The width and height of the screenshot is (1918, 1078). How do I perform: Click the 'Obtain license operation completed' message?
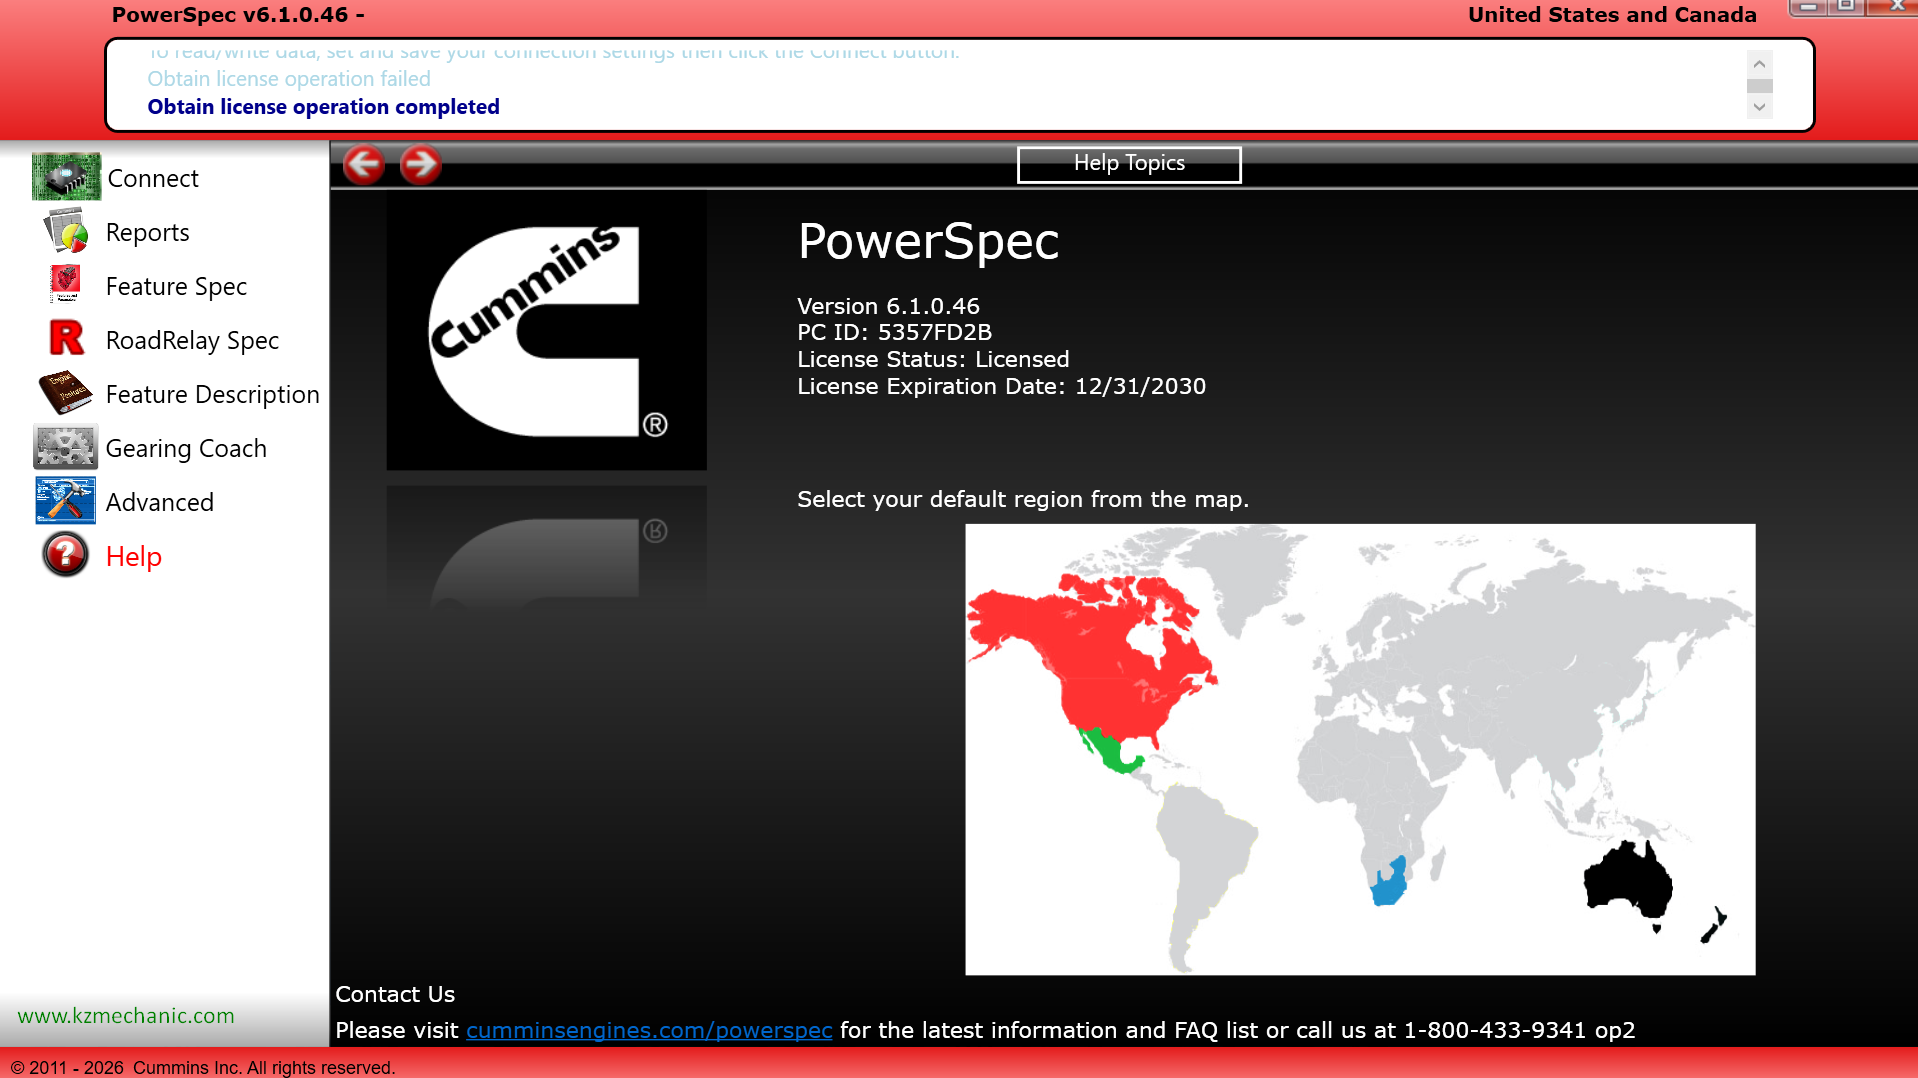323,107
